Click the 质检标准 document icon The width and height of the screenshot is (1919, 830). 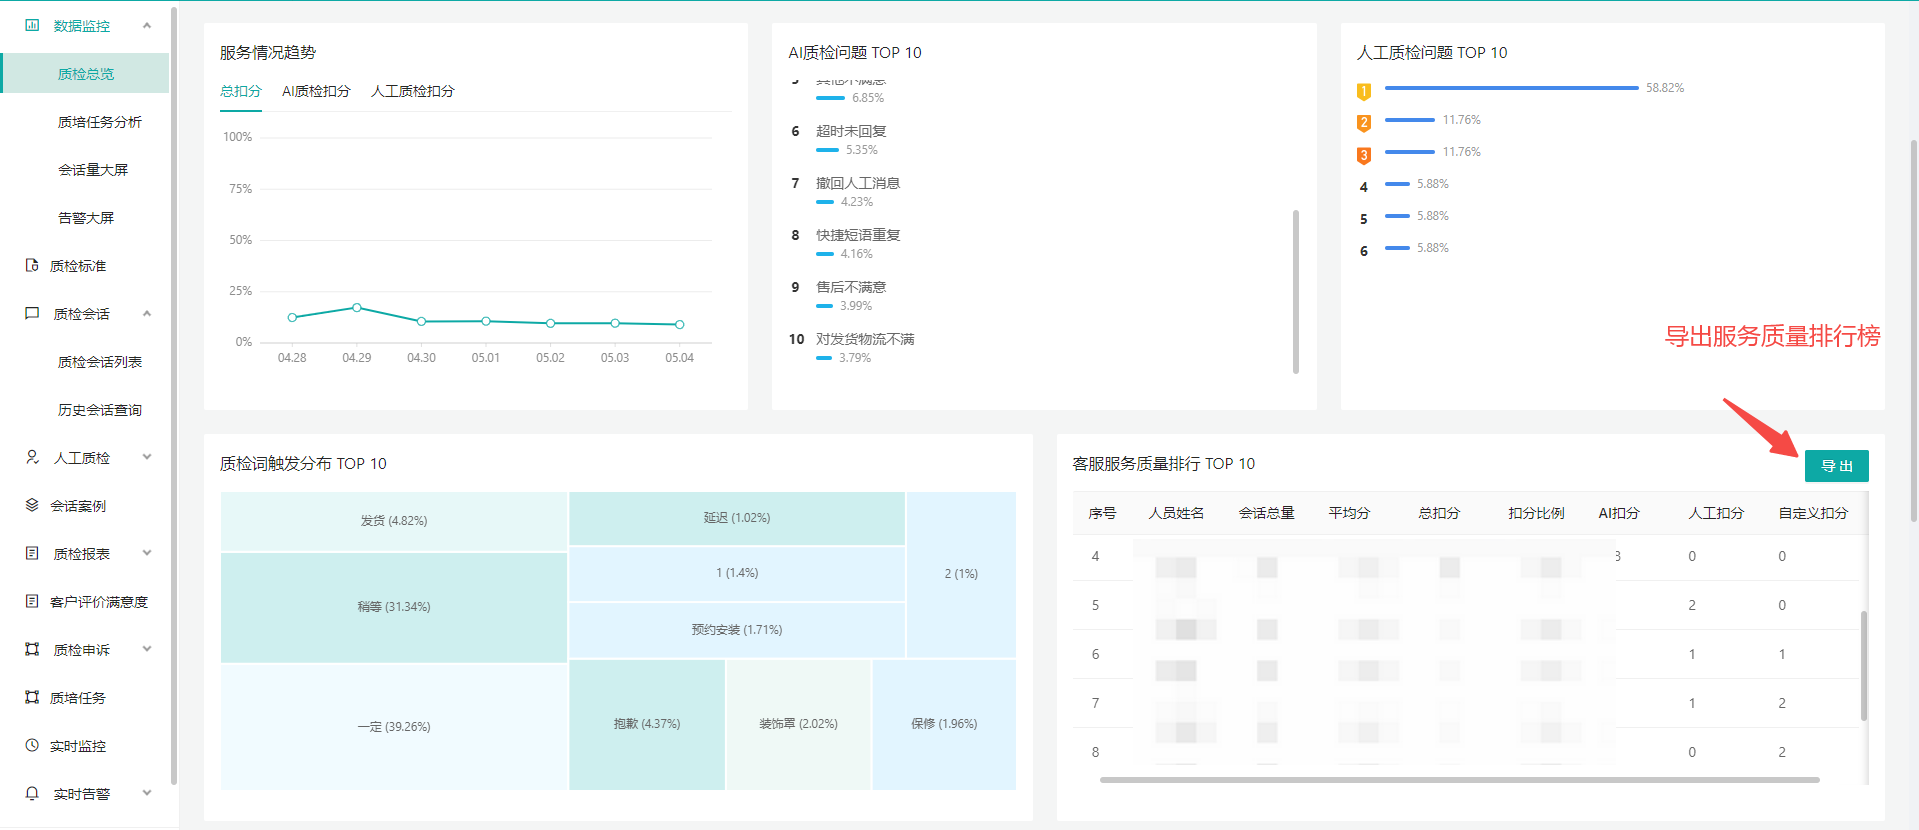(32, 265)
